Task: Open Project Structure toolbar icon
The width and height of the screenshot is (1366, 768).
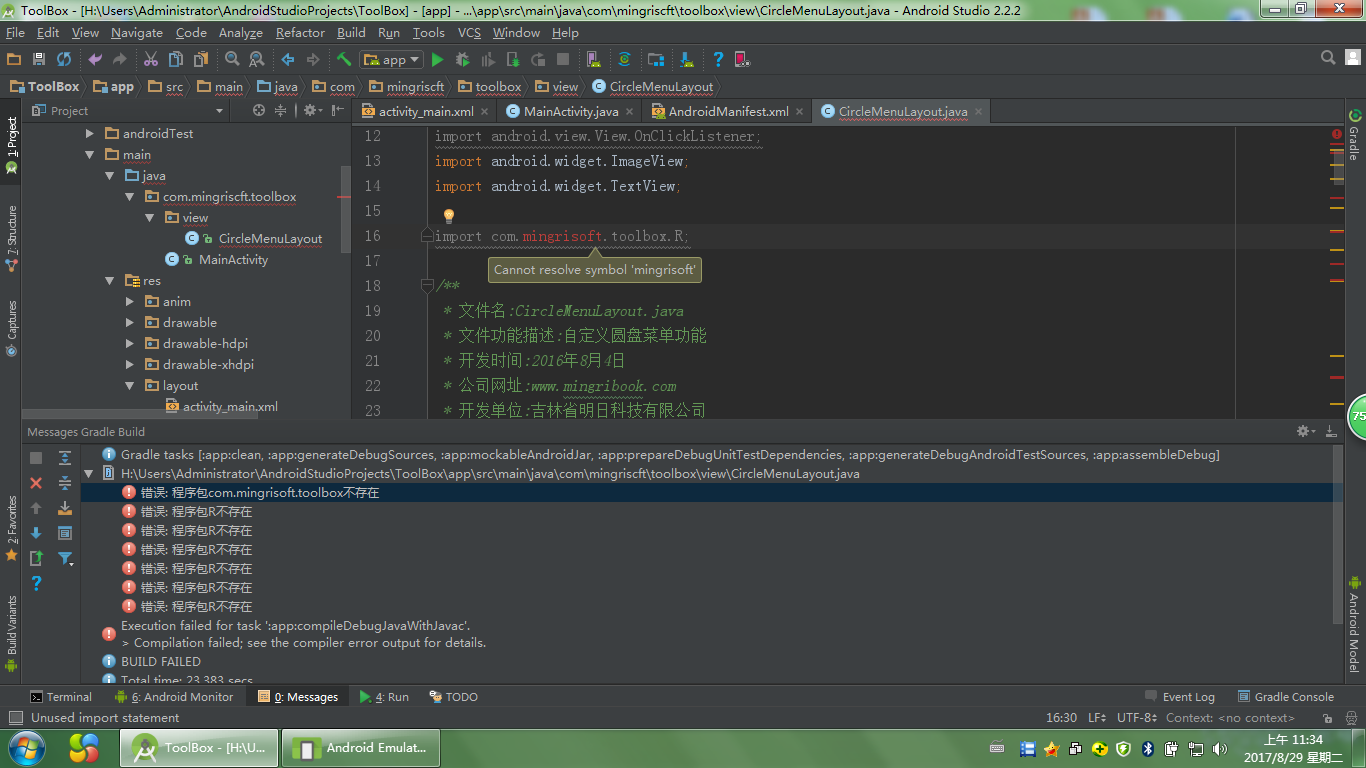Action: click(656, 60)
